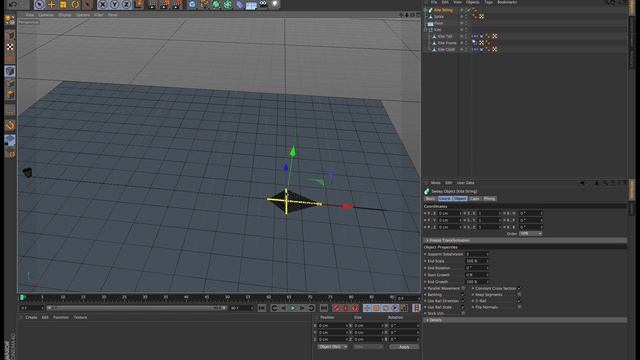
Task: Click the End Scale value field
Action: tap(477, 261)
